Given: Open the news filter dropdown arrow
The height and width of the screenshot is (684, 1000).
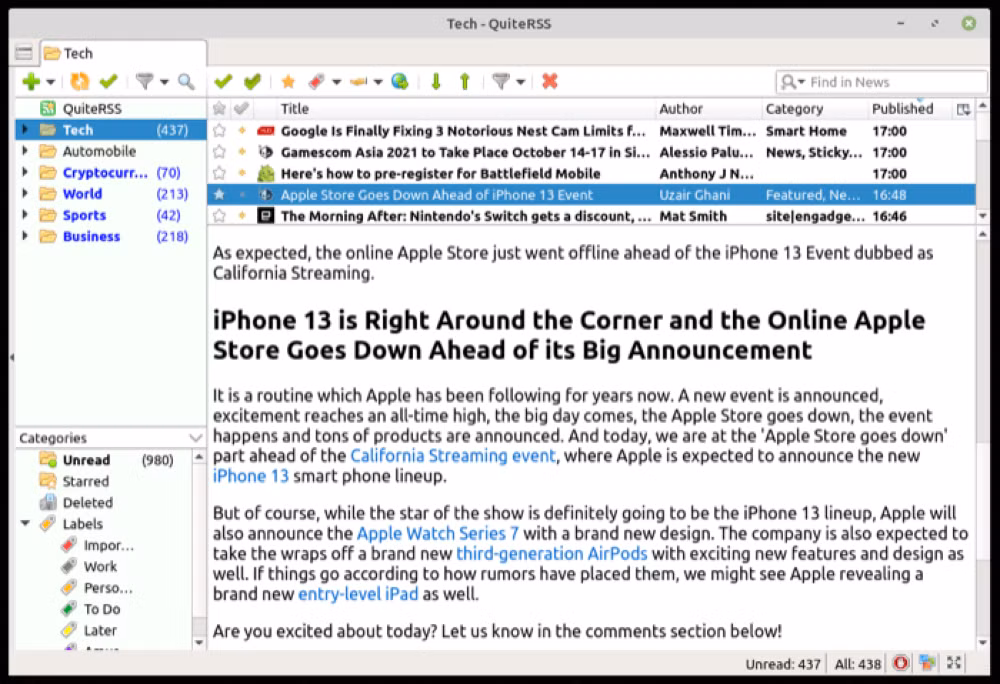Looking at the screenshot, I should point(520,82).
